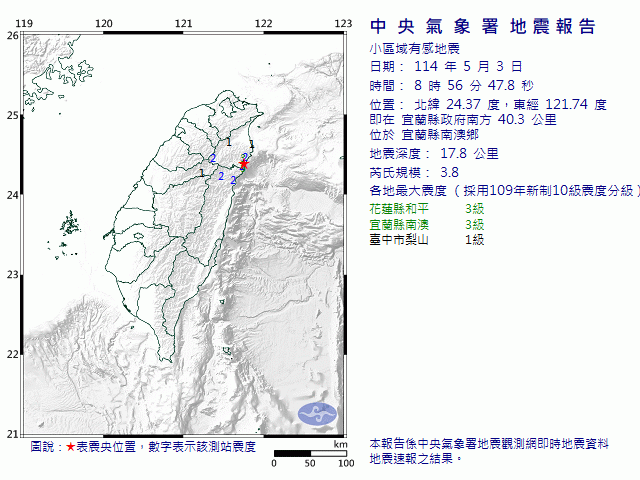The width and height of the screenshot is (640, 480).
Task: Click the title 中央氣象署地震報告
Action: tap(483, 27)
